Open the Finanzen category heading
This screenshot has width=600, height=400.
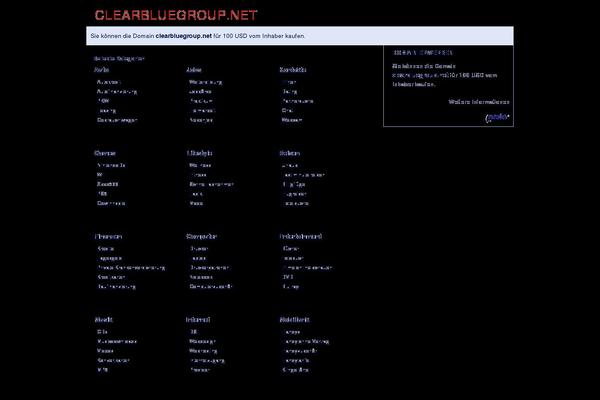click(x=108, y=237)
